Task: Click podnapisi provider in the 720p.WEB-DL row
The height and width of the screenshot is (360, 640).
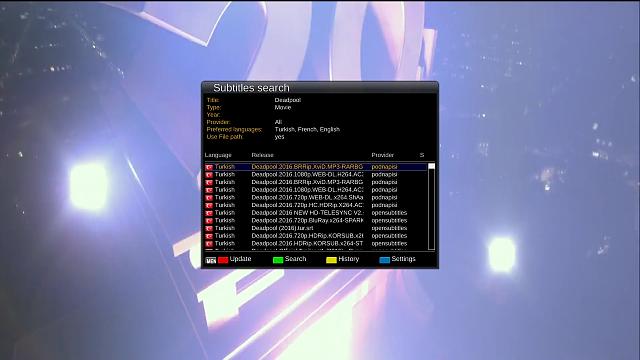Action: (384, 198)
